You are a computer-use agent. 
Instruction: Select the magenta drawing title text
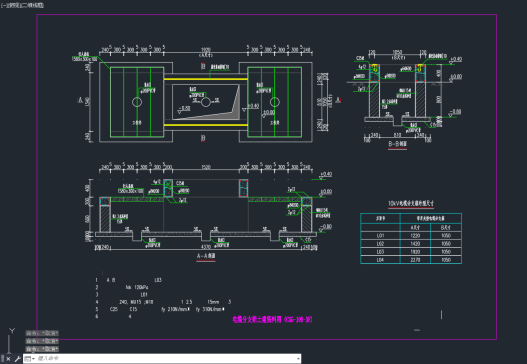(x=272, y=319)
